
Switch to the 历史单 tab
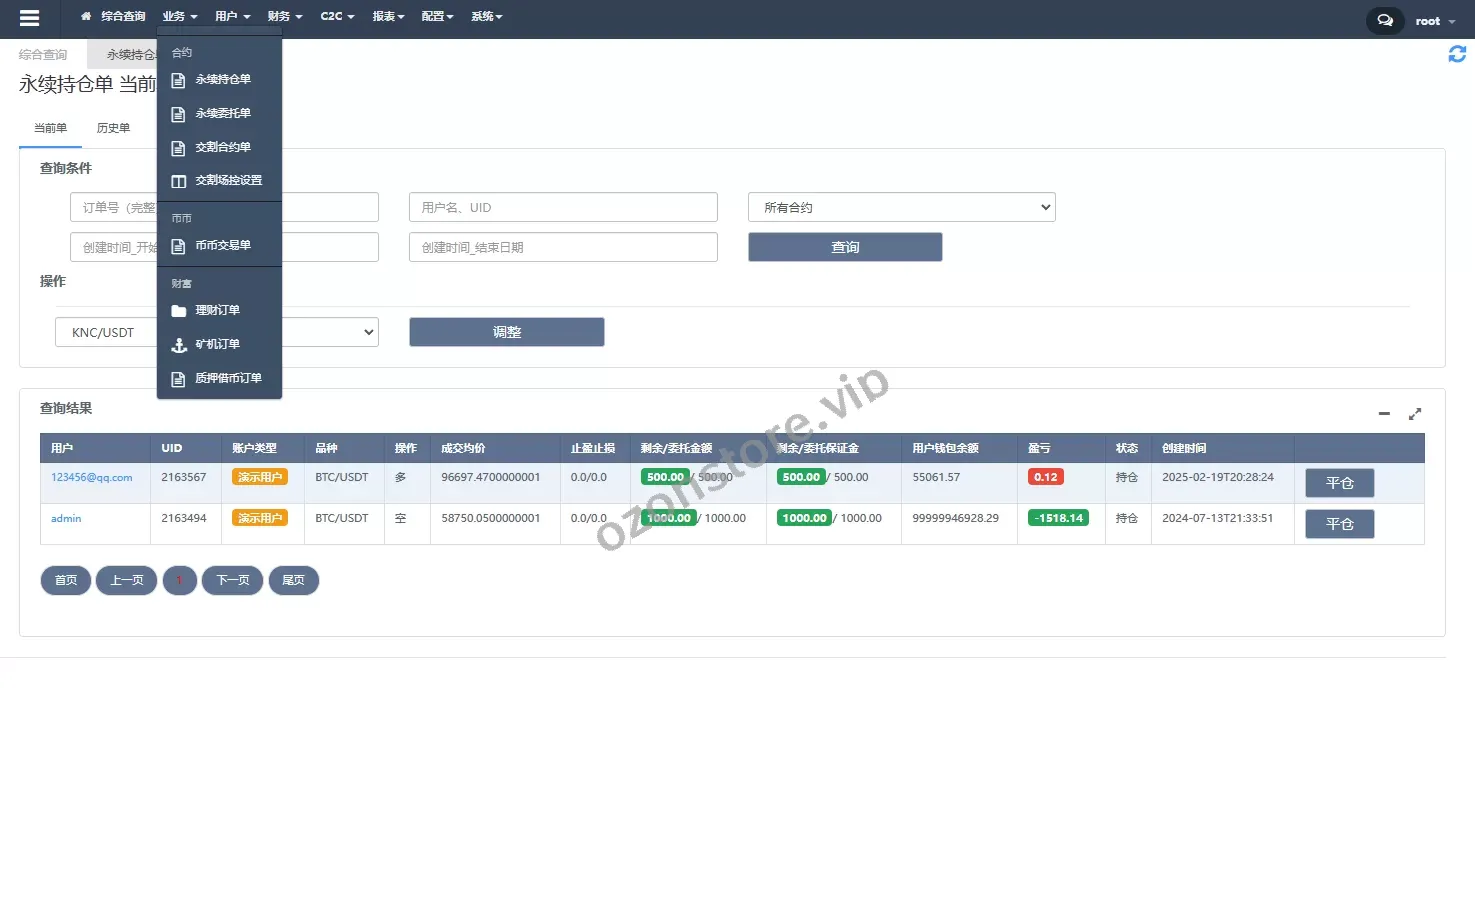click(113, 128)
